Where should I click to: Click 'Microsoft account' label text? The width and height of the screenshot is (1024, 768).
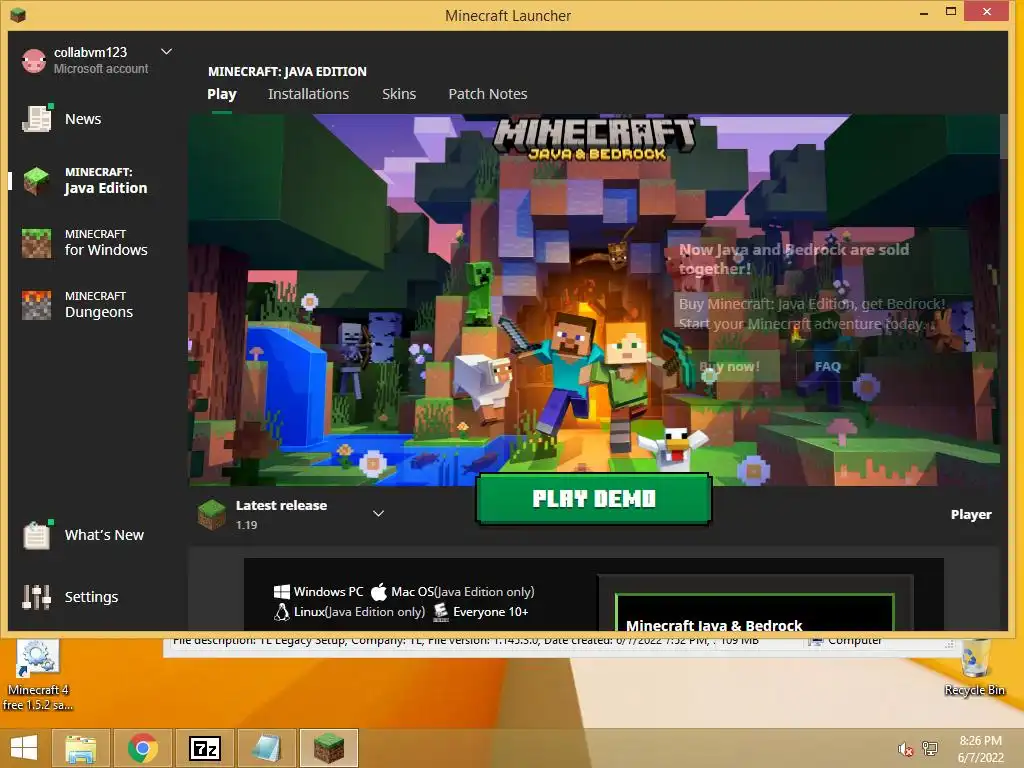tap(101, 69)
